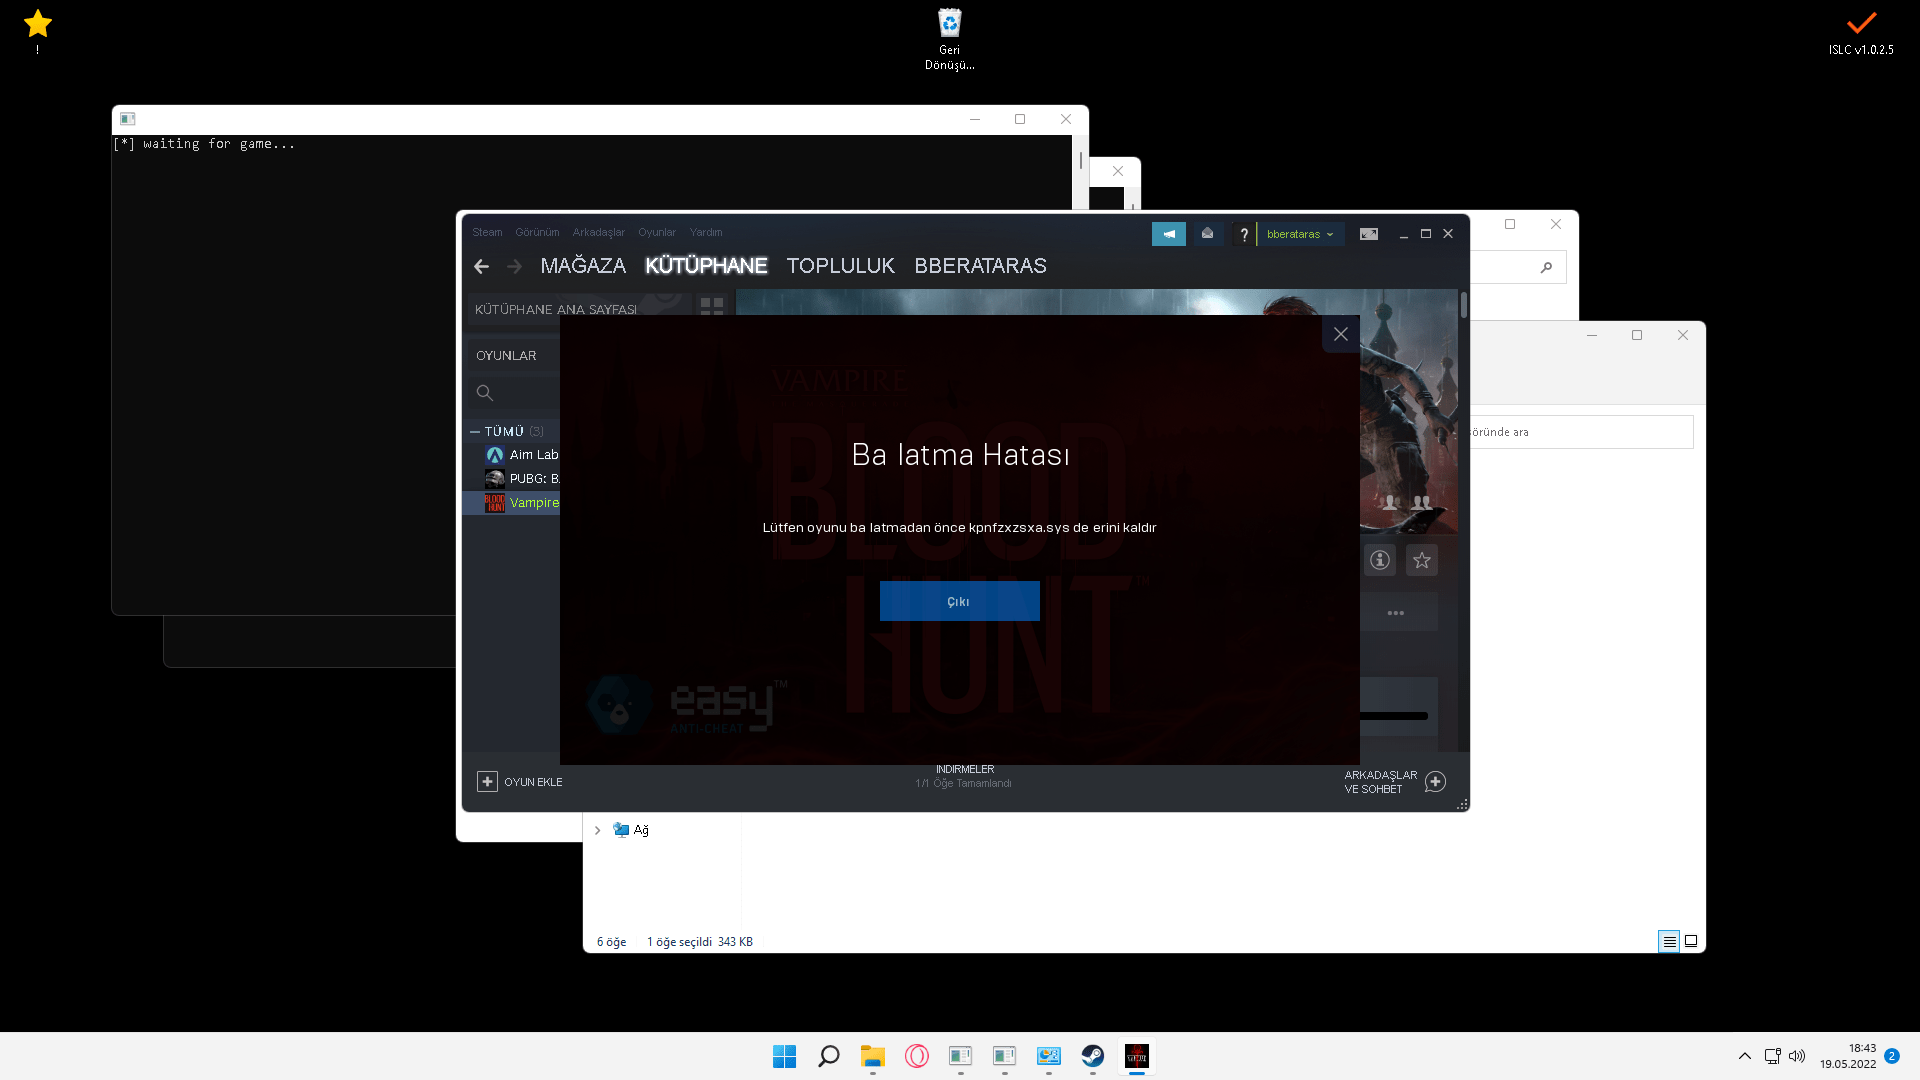The width and height of the screenshot is (1920, 1080).
Task: Select Ağ network item in Explorer
Action: point(631,830)
